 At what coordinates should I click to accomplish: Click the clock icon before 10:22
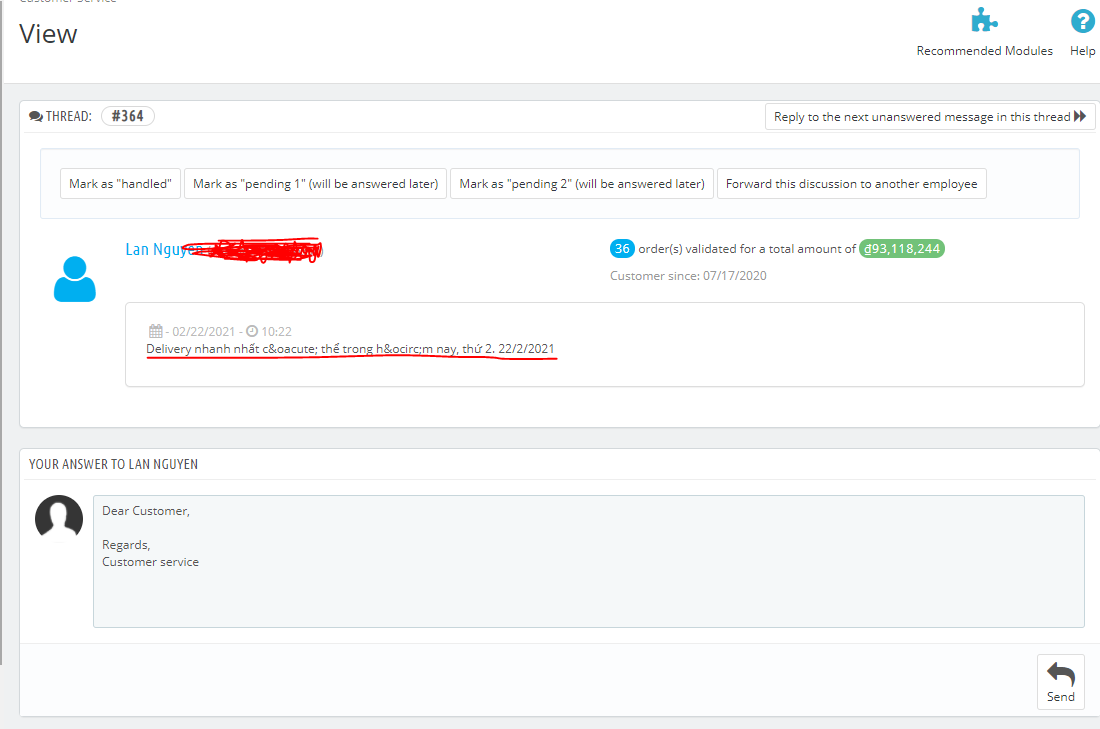pos(252,331)
